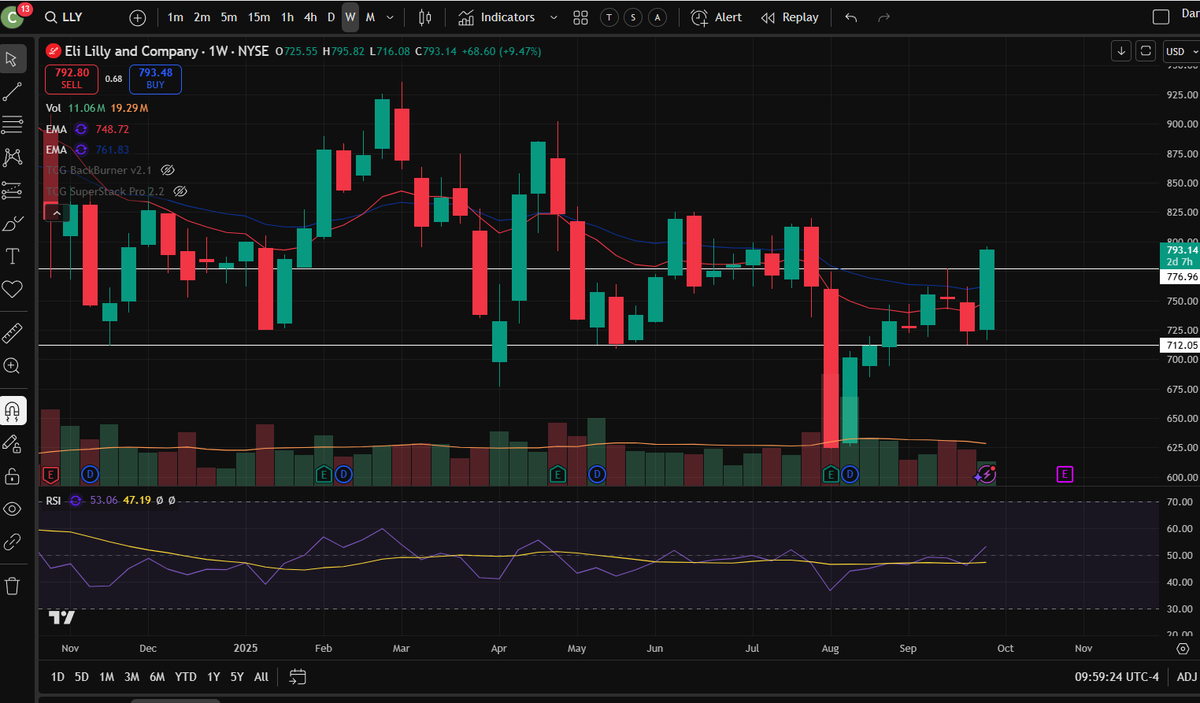Start bar Replay mode
The height and width of the screenshot is (703, 1200).
click(x=789, y=17)
